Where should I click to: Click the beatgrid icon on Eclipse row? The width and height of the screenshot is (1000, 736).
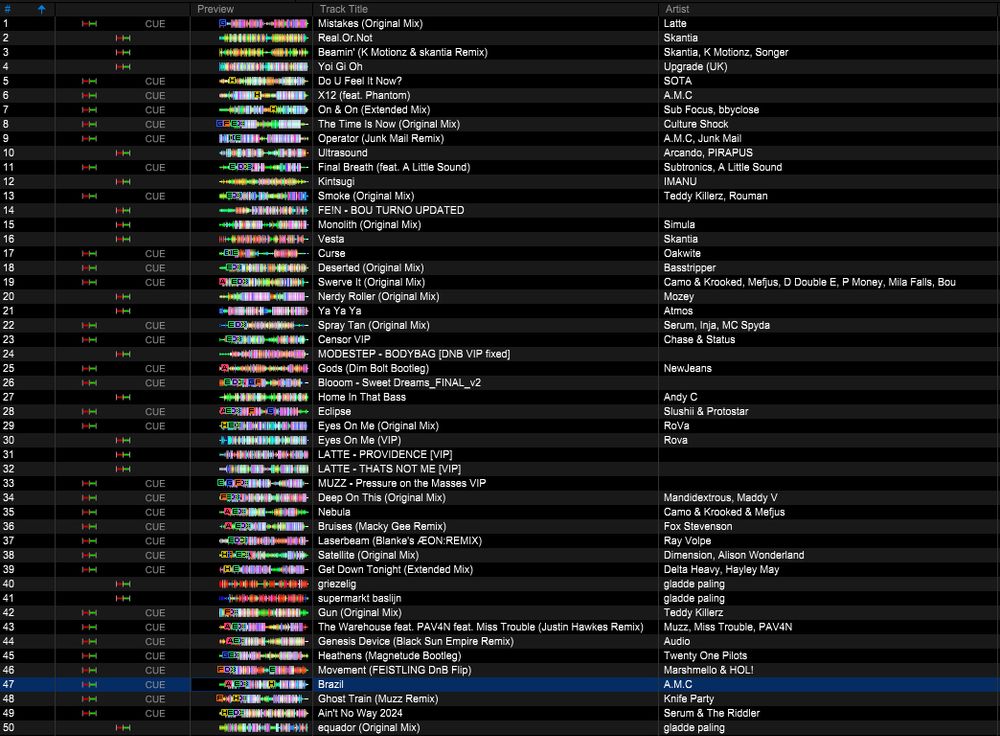point(89,412)
